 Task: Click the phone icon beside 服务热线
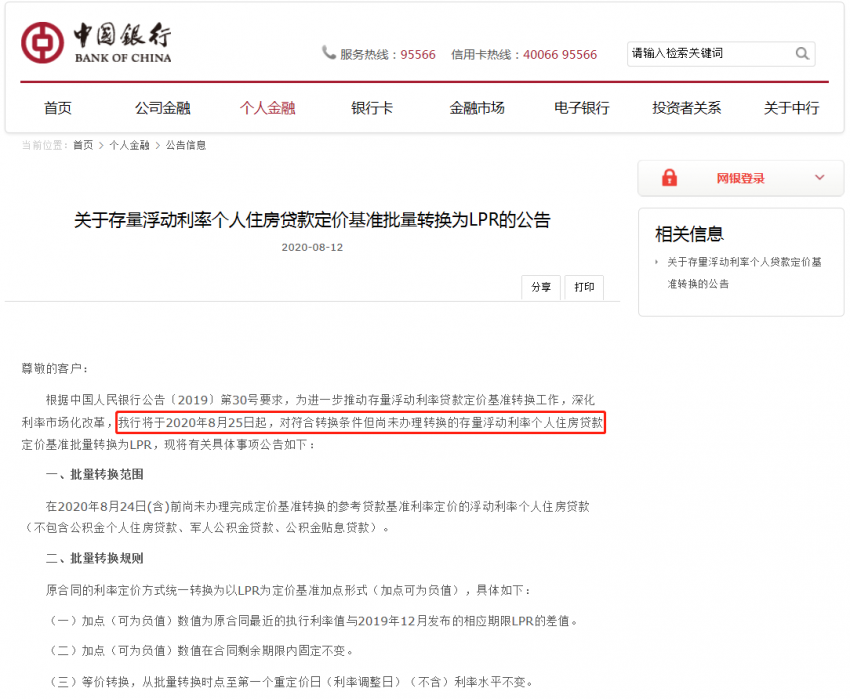pos(329,53)
